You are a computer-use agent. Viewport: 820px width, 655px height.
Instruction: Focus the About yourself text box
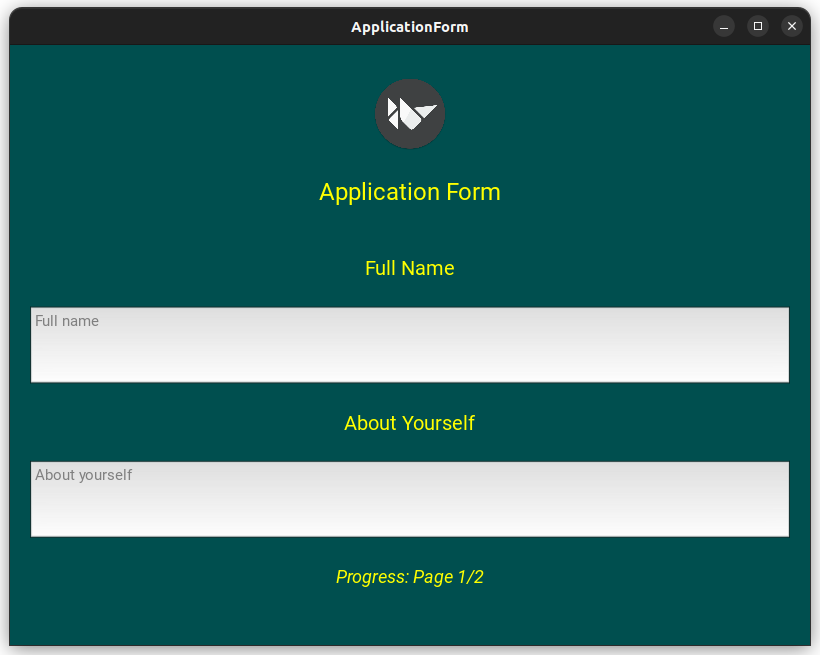coord(410,499)
